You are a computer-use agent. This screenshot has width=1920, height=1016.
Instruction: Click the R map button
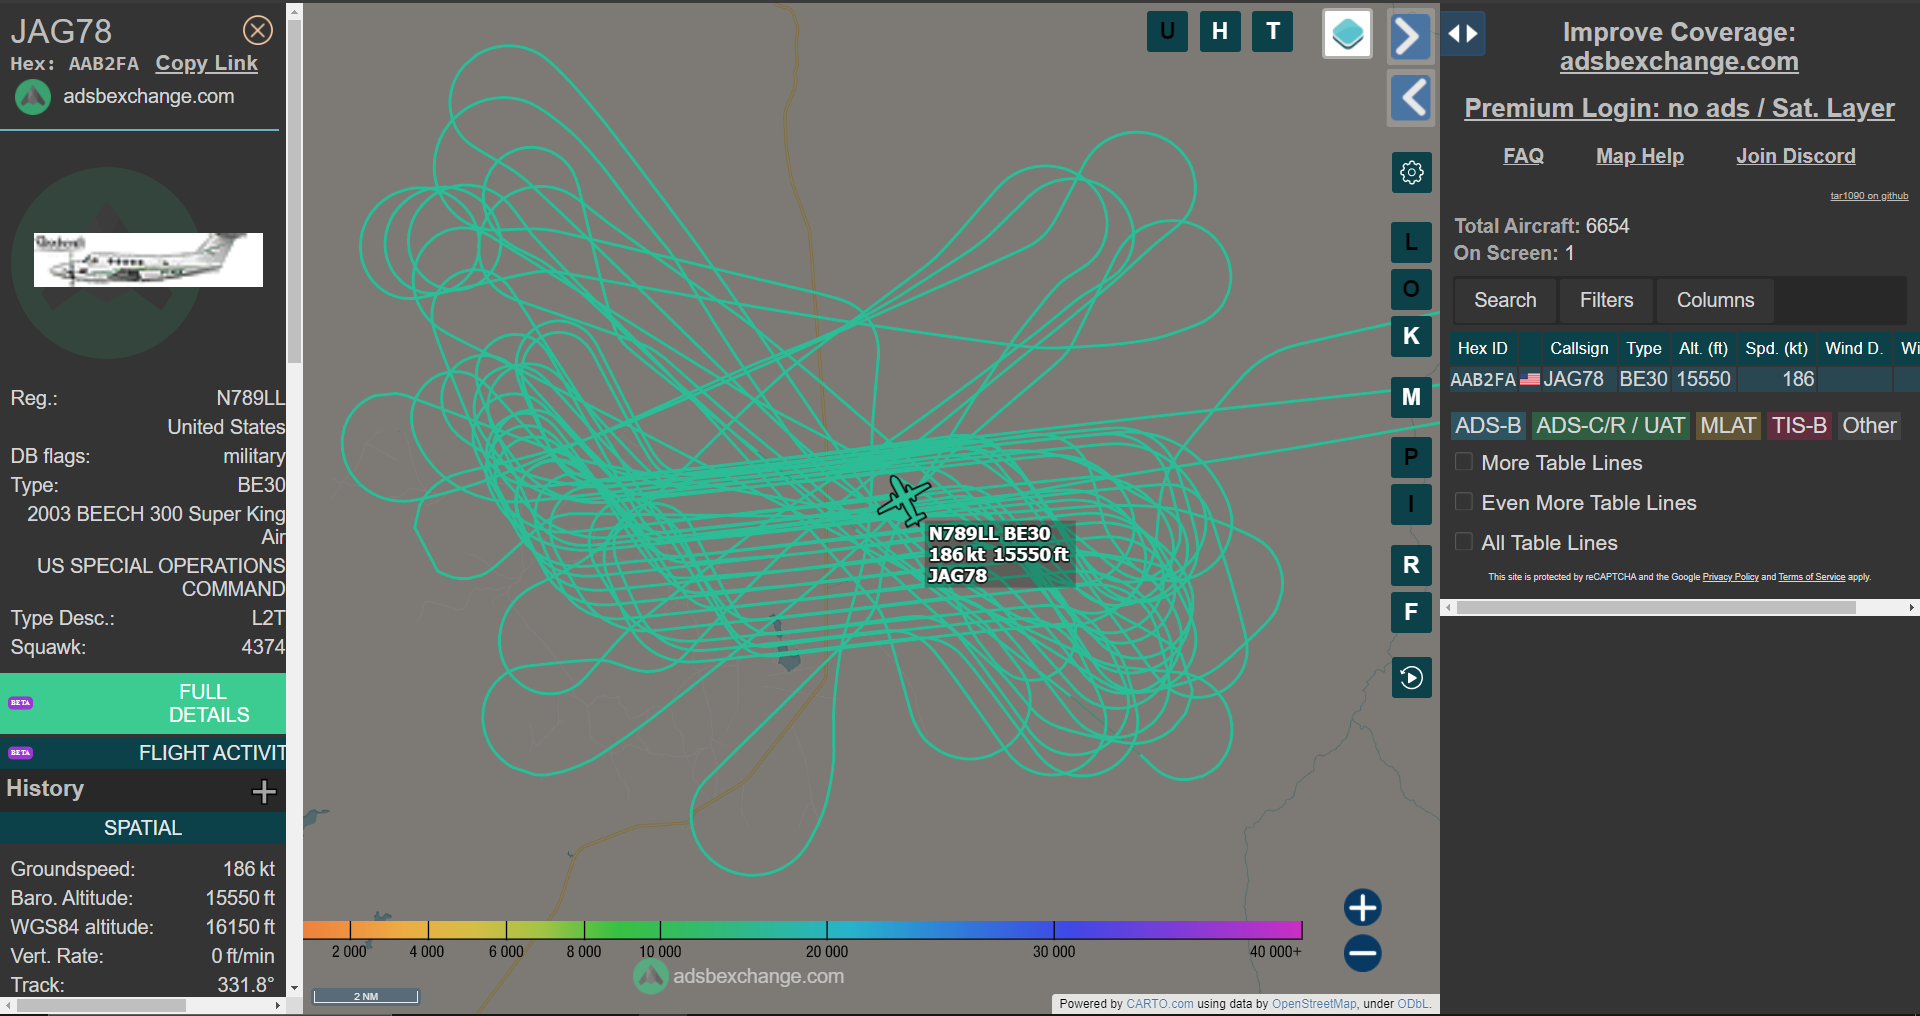pos(1412,565)
